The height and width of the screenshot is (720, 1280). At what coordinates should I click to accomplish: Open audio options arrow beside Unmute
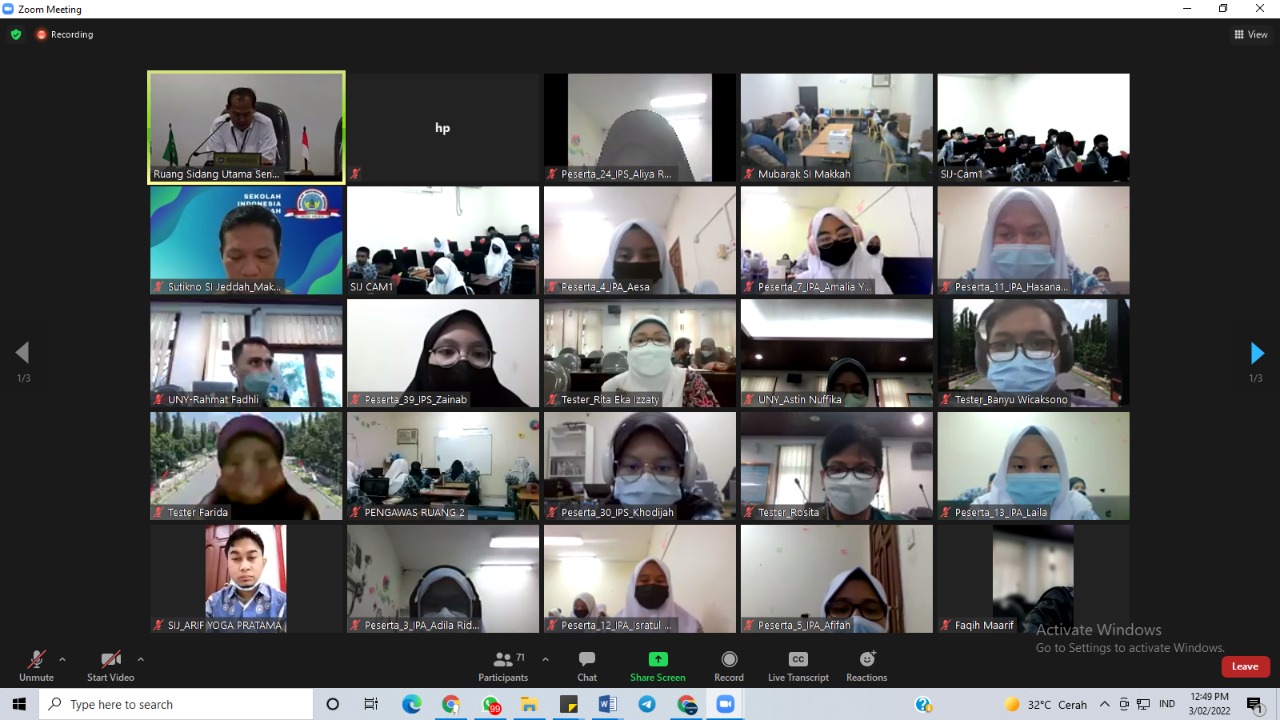62,659
